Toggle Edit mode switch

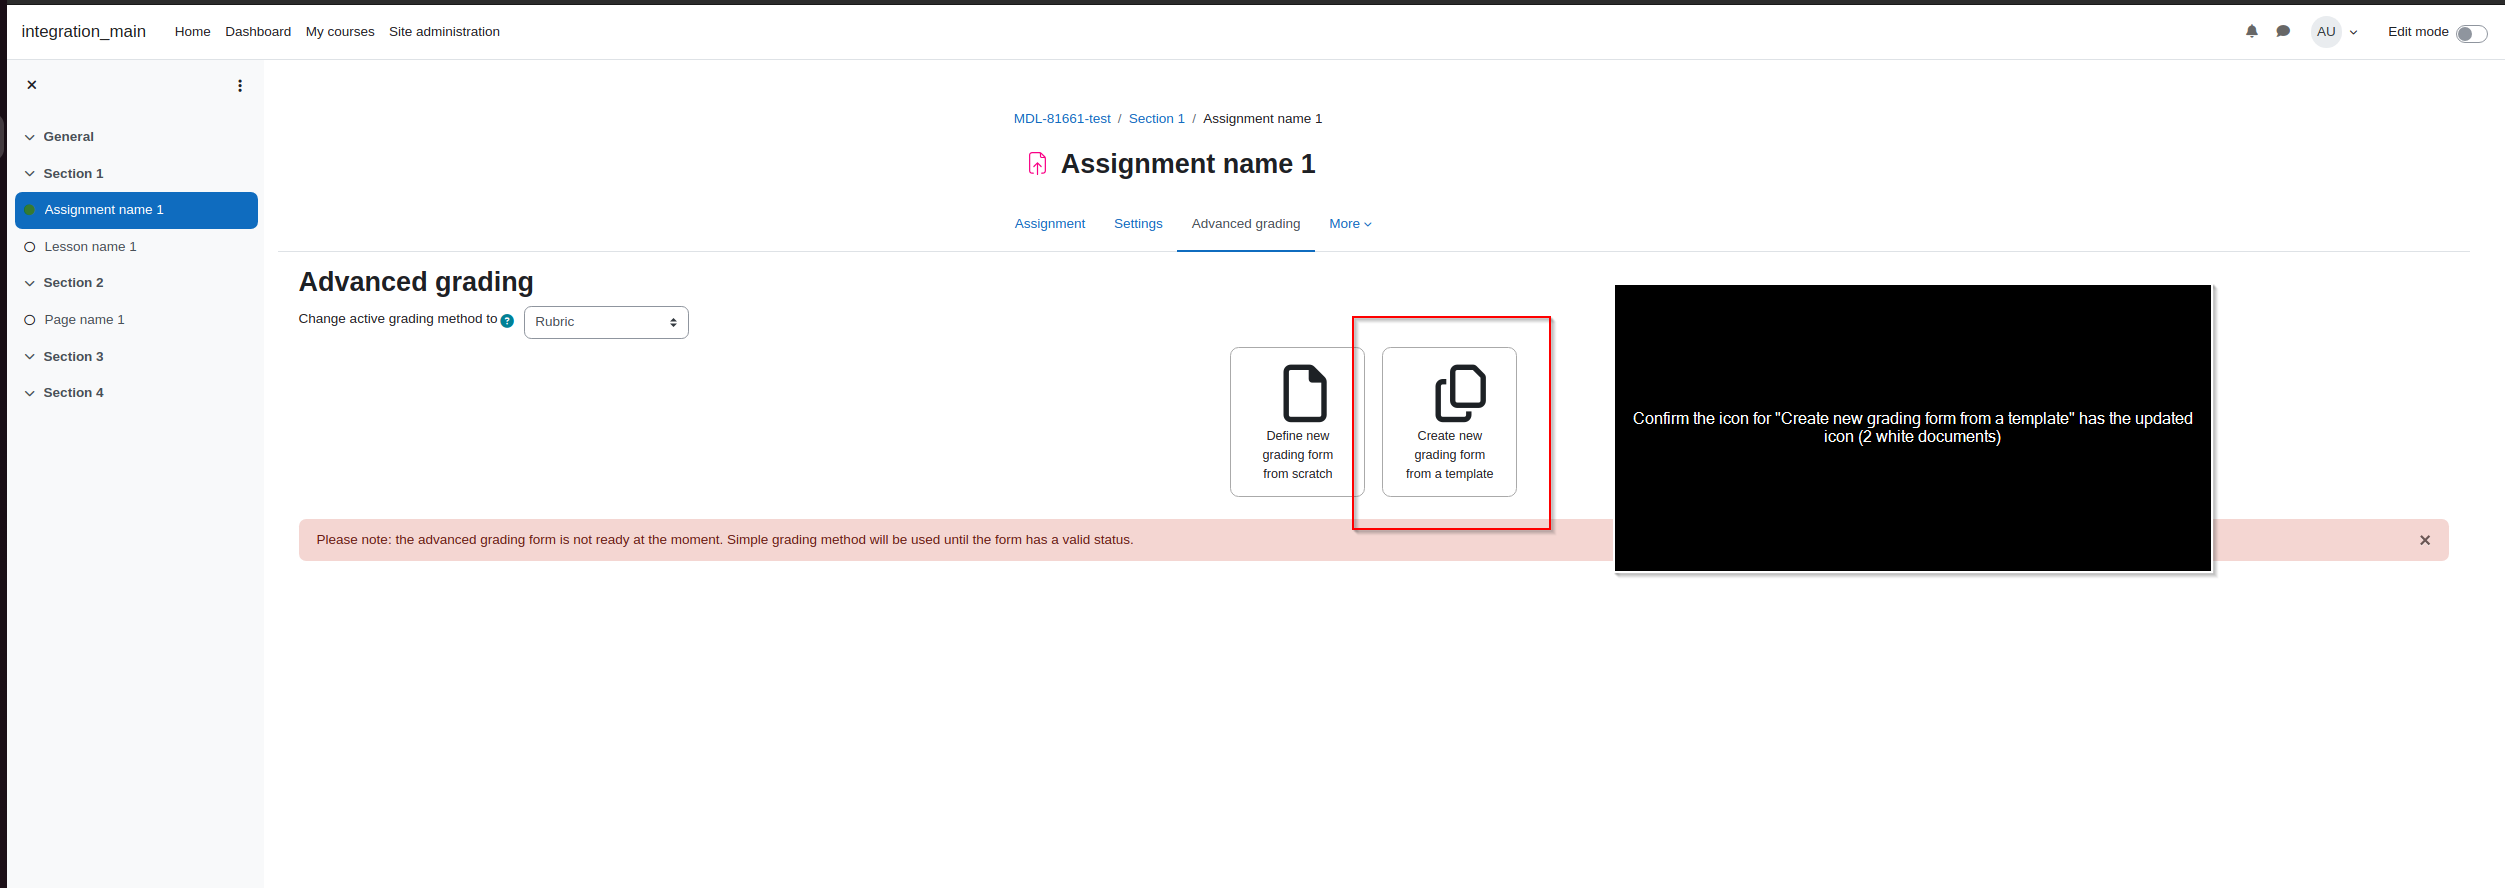(x=2471, y=34)
